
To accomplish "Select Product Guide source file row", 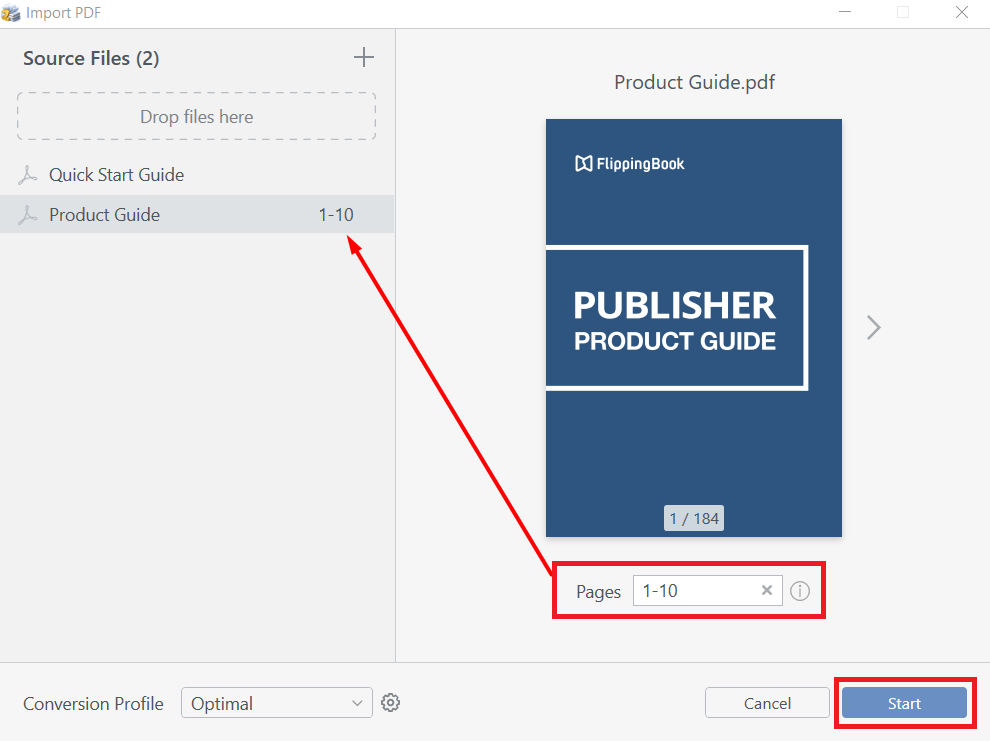I will 197,215.
